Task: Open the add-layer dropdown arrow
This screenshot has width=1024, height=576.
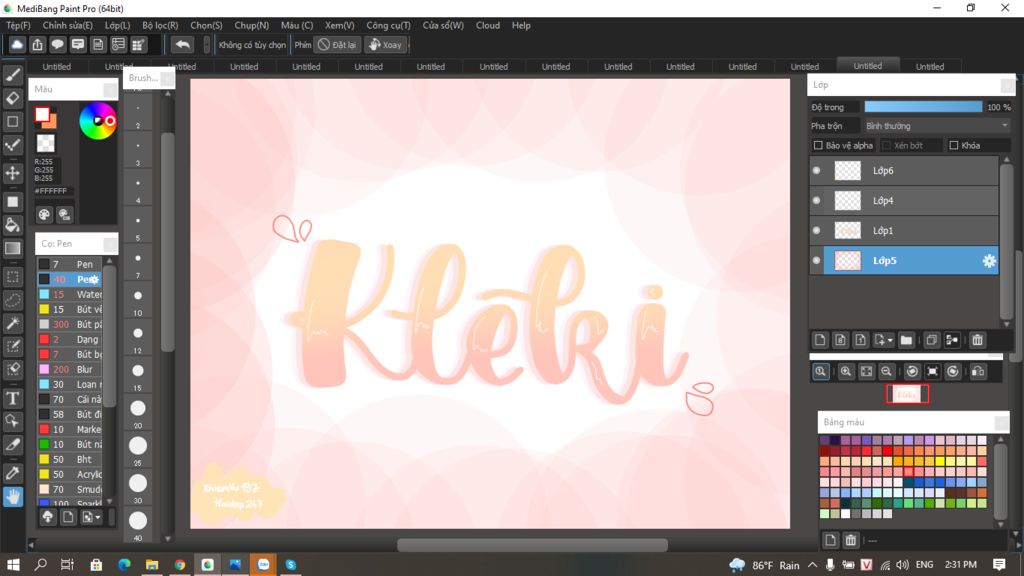Action: (x=890, y=340)
